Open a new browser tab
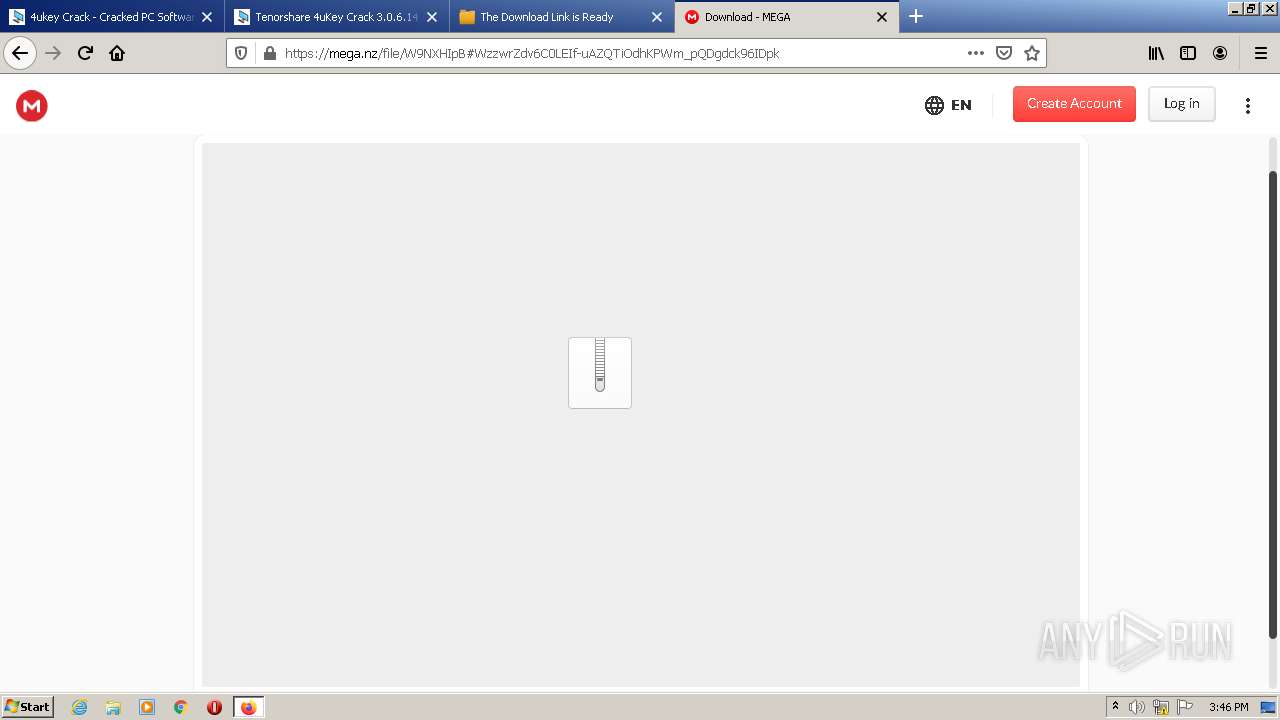Image resolution: width=1280 pixels, height=720 pixels. pyautogui.click(x=916, y=16)
